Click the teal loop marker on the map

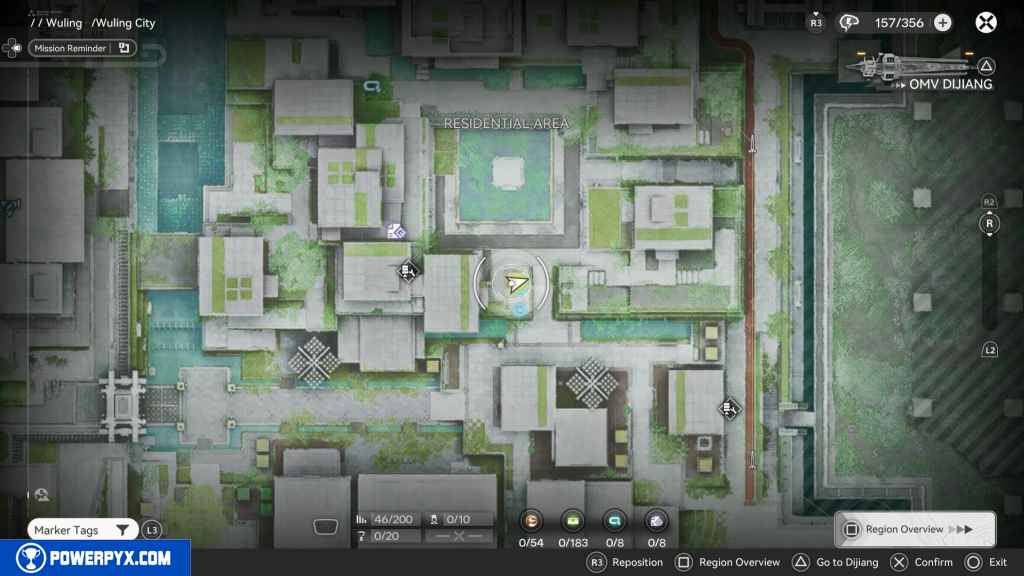coord(373,87)
